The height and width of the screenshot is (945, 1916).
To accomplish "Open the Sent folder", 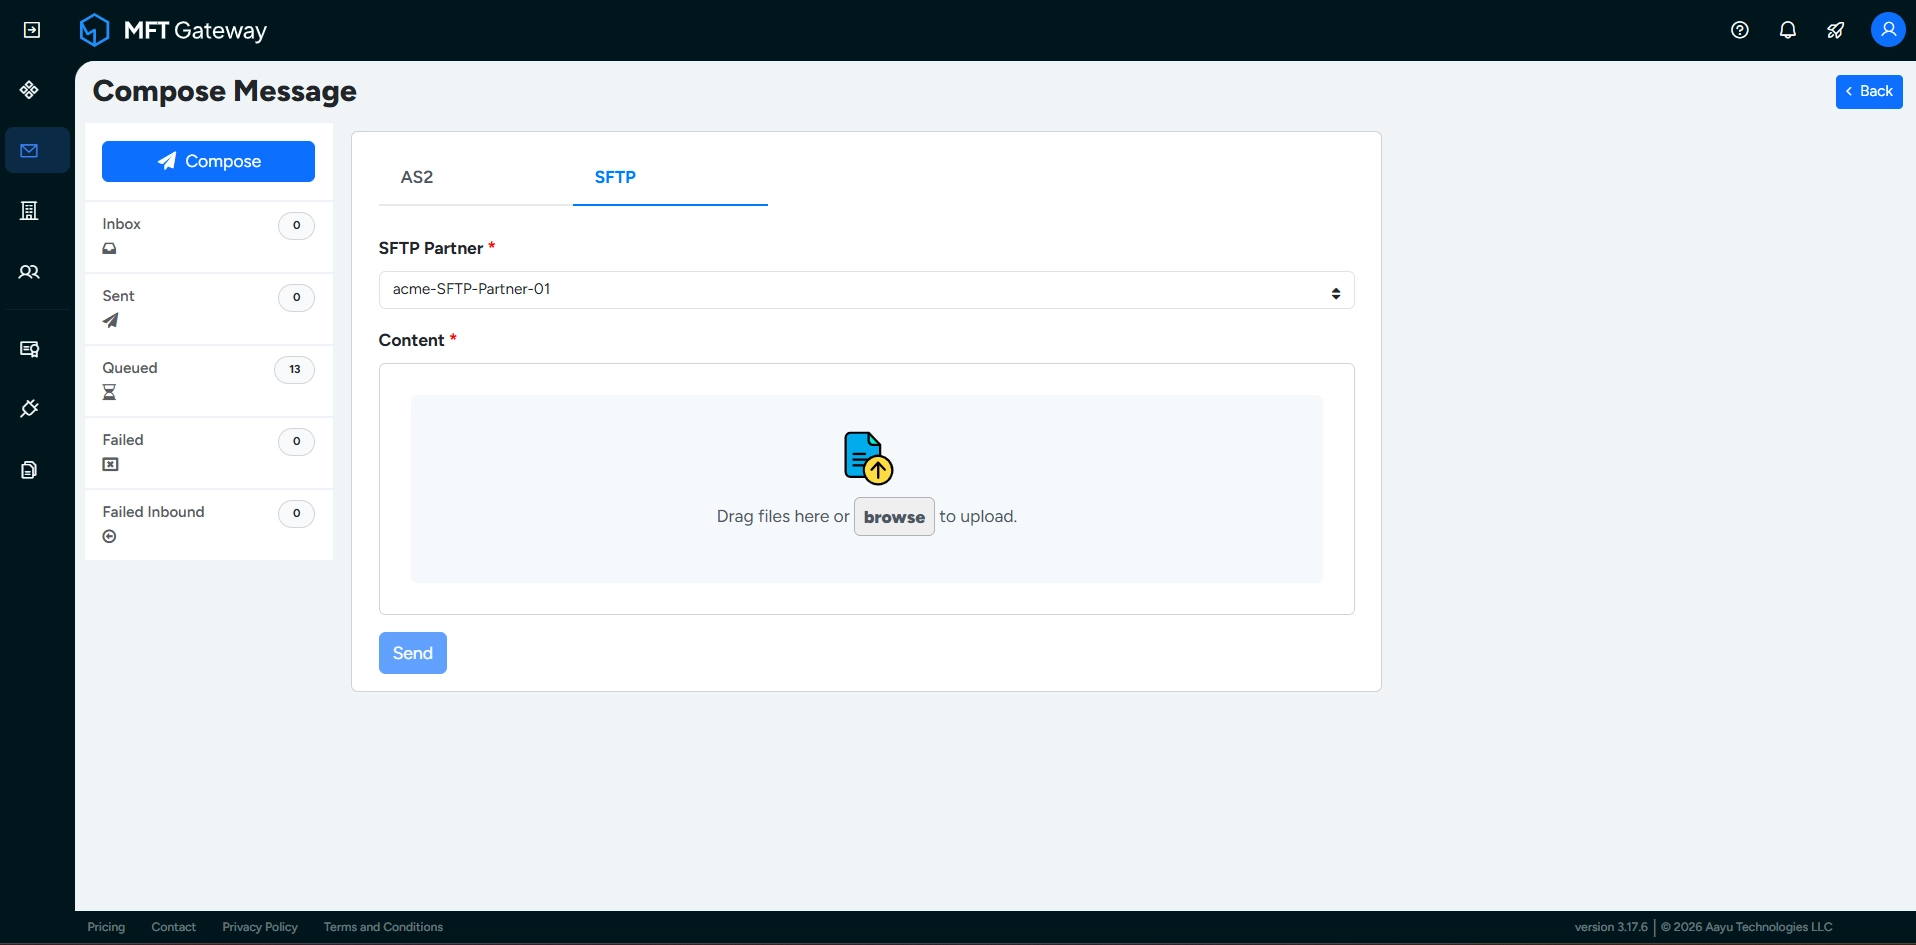I will coord(208,309).
